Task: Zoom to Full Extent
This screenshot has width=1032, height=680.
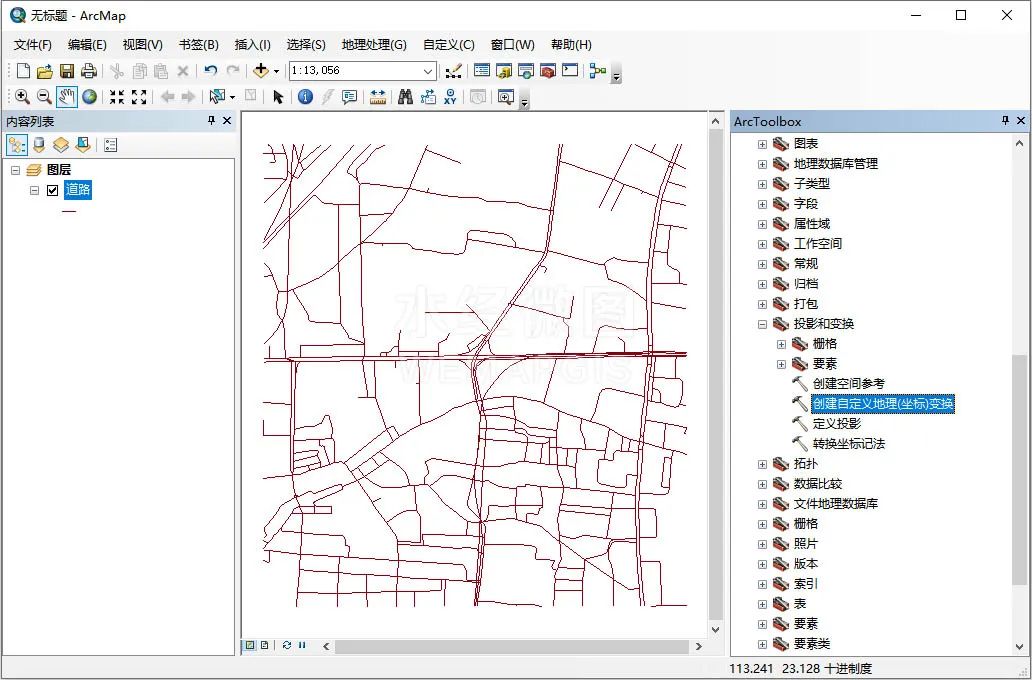Action: pos(88,96)
